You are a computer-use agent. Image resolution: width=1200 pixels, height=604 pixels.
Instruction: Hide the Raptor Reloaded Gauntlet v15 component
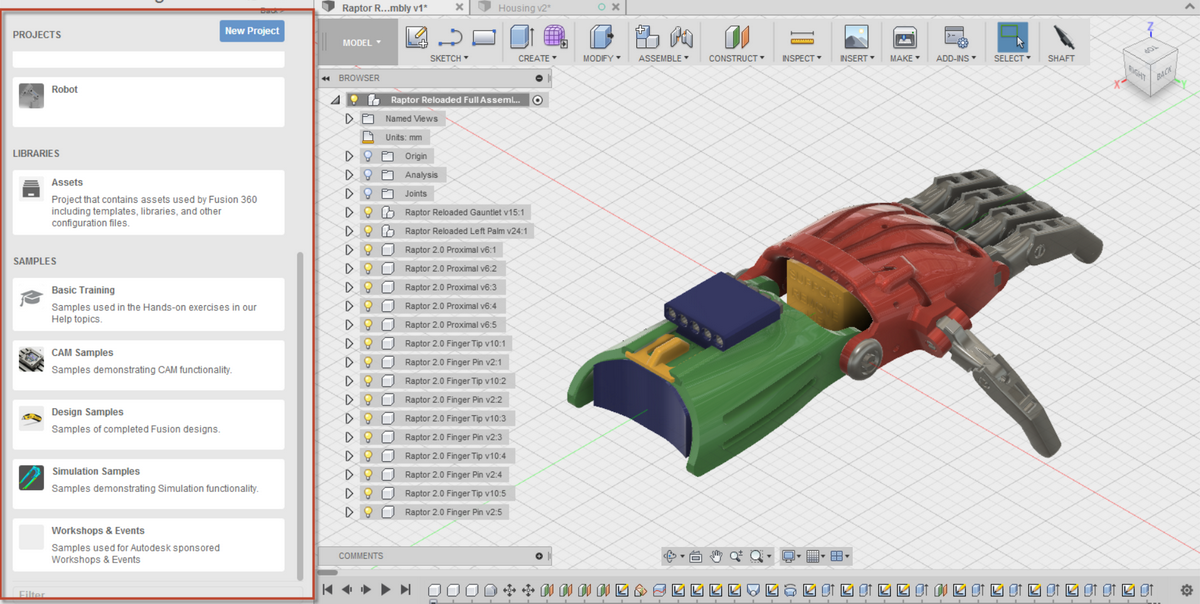368,212
